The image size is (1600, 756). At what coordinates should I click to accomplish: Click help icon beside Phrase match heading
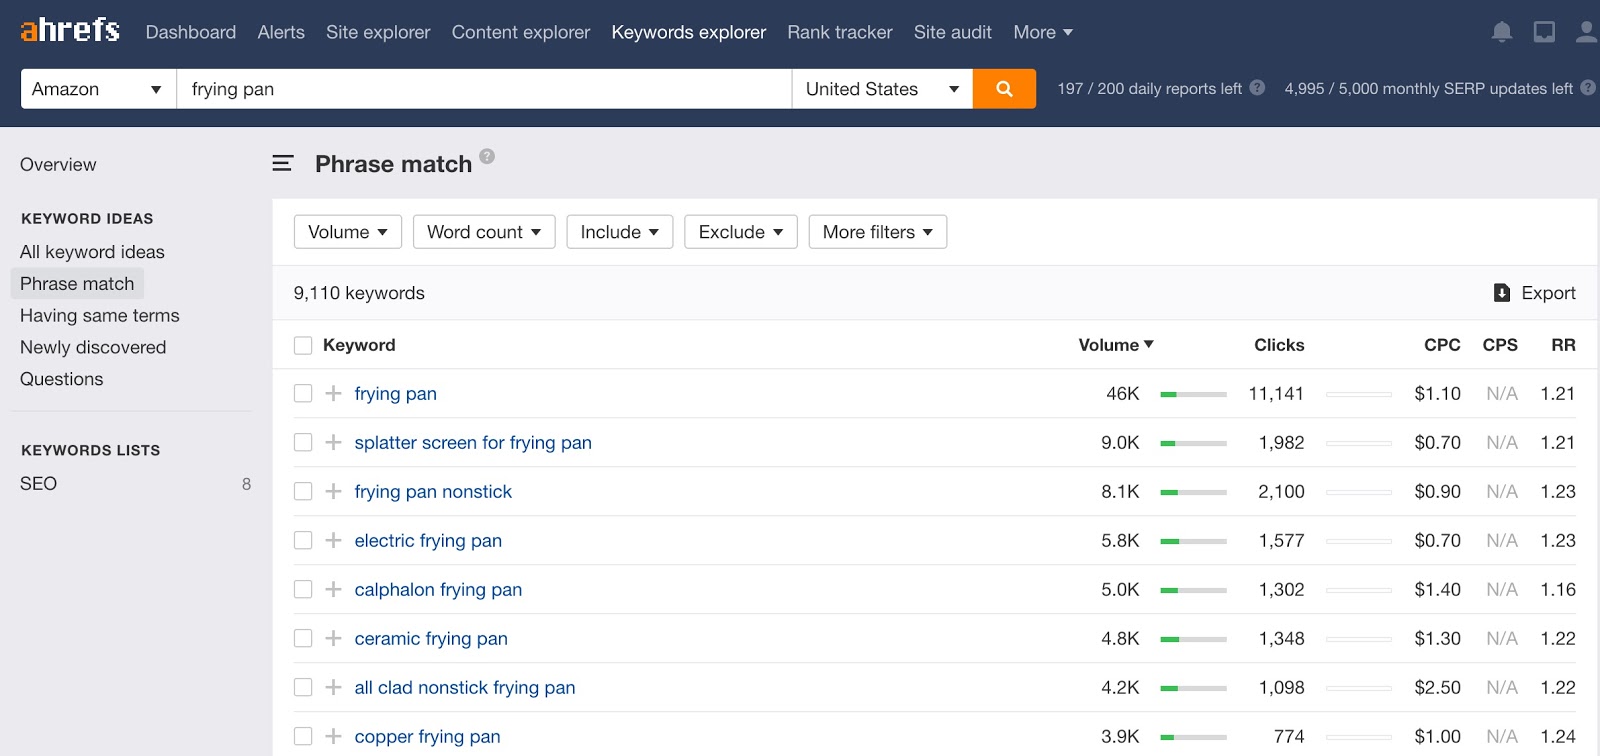pyautogui.click(x=487, y=156)
